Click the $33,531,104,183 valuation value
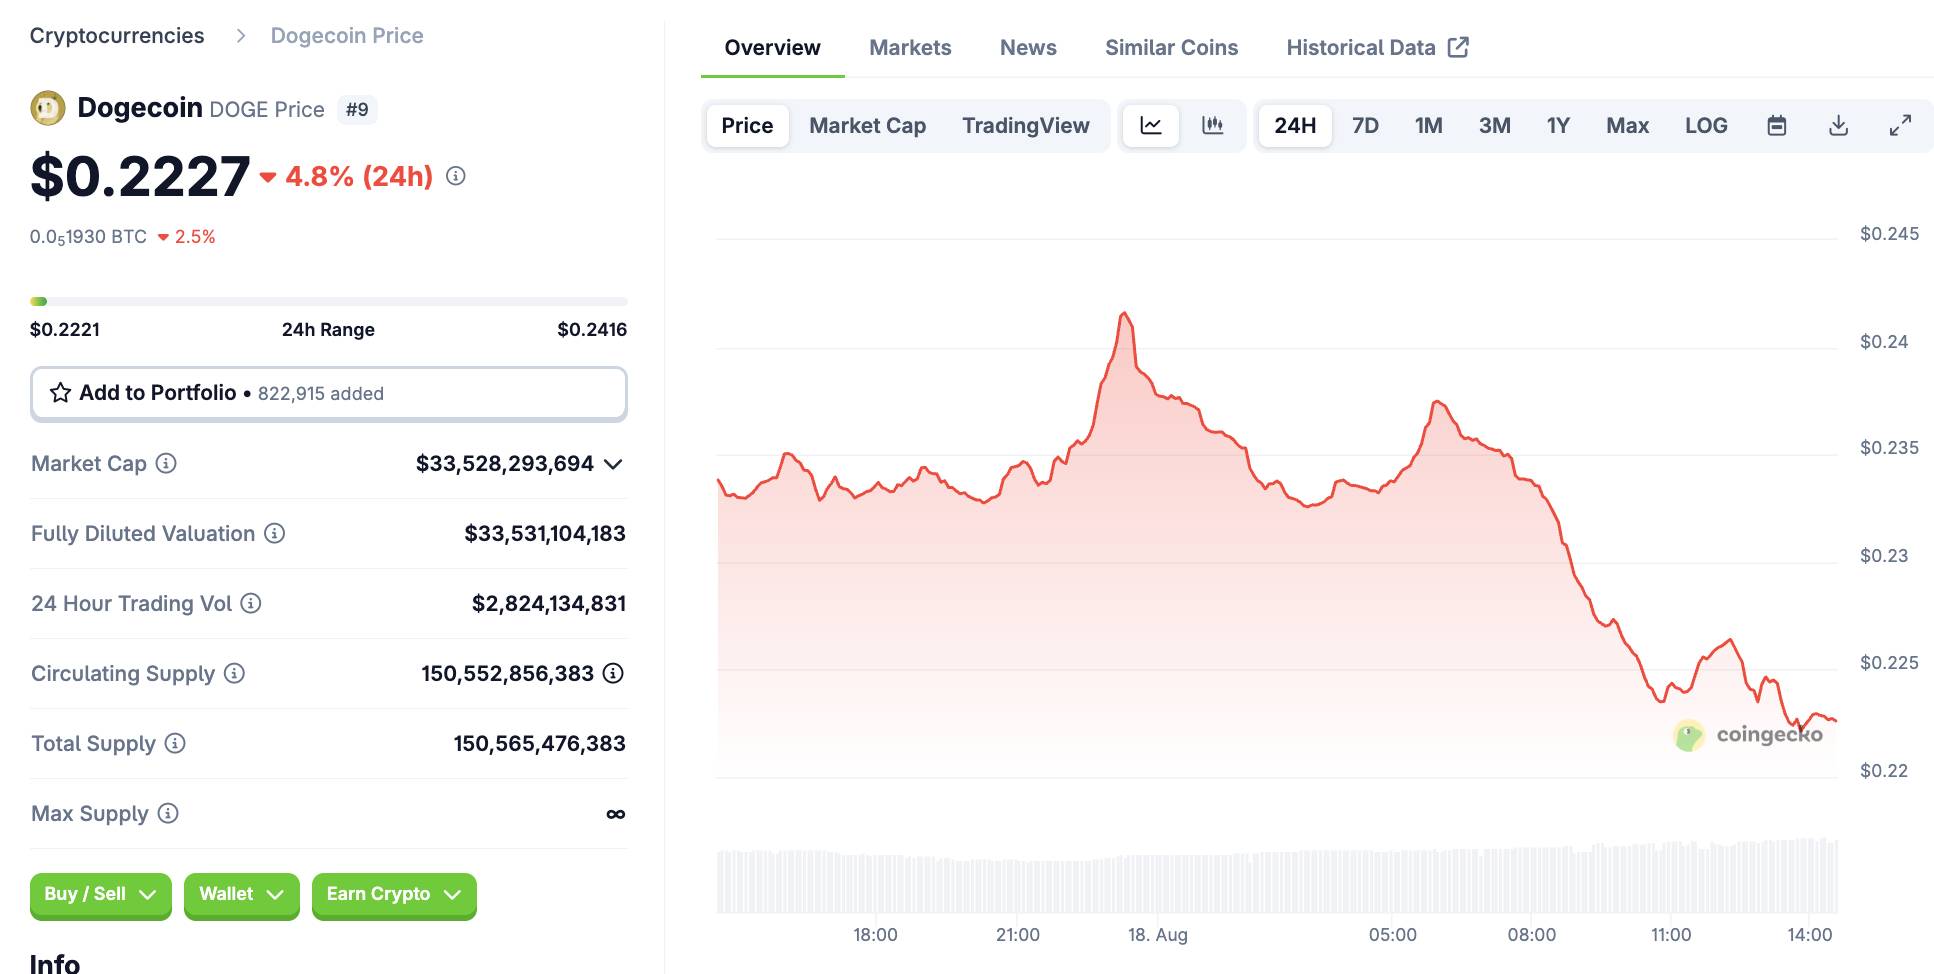 545,533
